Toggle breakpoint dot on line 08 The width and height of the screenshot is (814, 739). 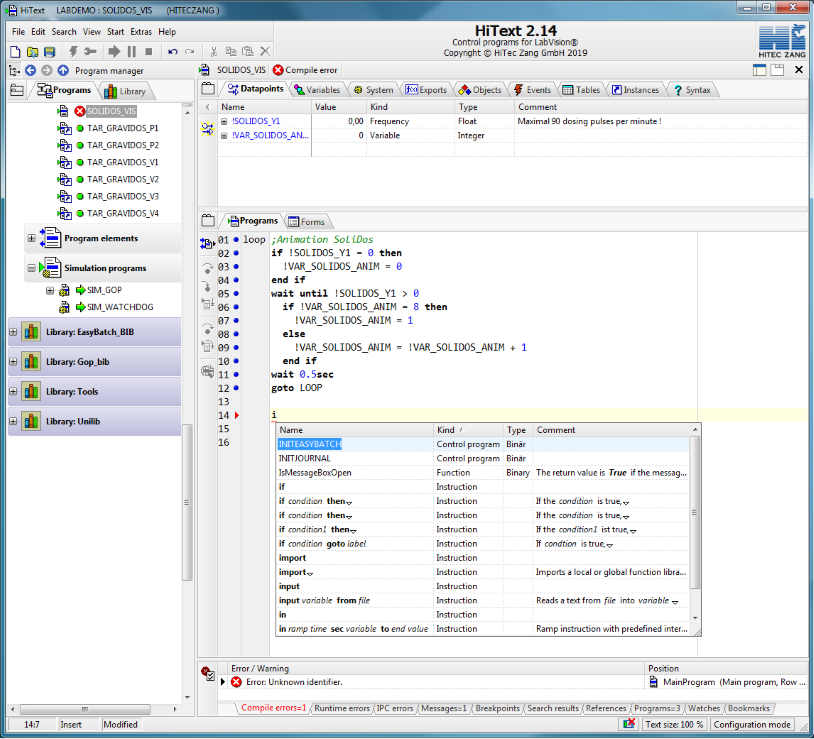pos(236,334)
